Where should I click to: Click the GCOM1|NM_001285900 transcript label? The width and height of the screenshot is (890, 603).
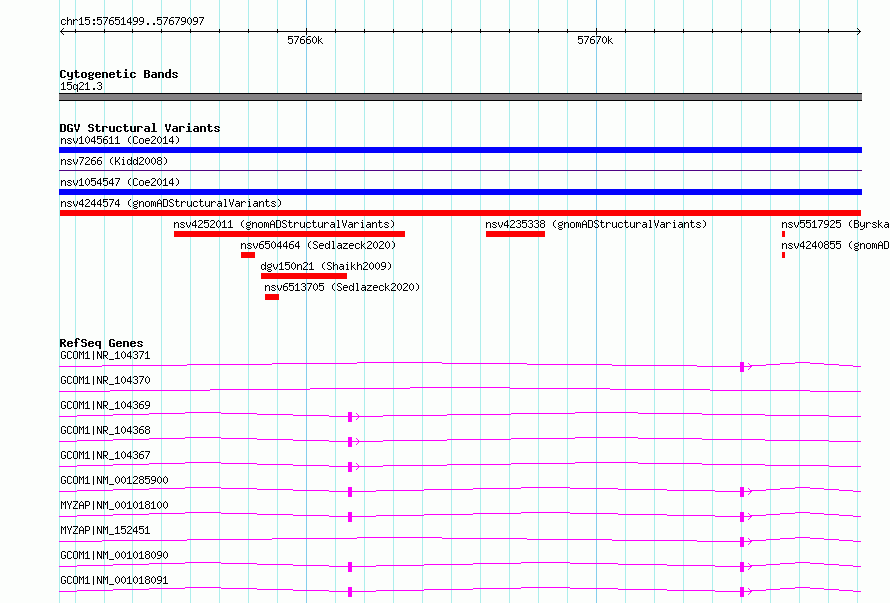click(x=114, y=480)
